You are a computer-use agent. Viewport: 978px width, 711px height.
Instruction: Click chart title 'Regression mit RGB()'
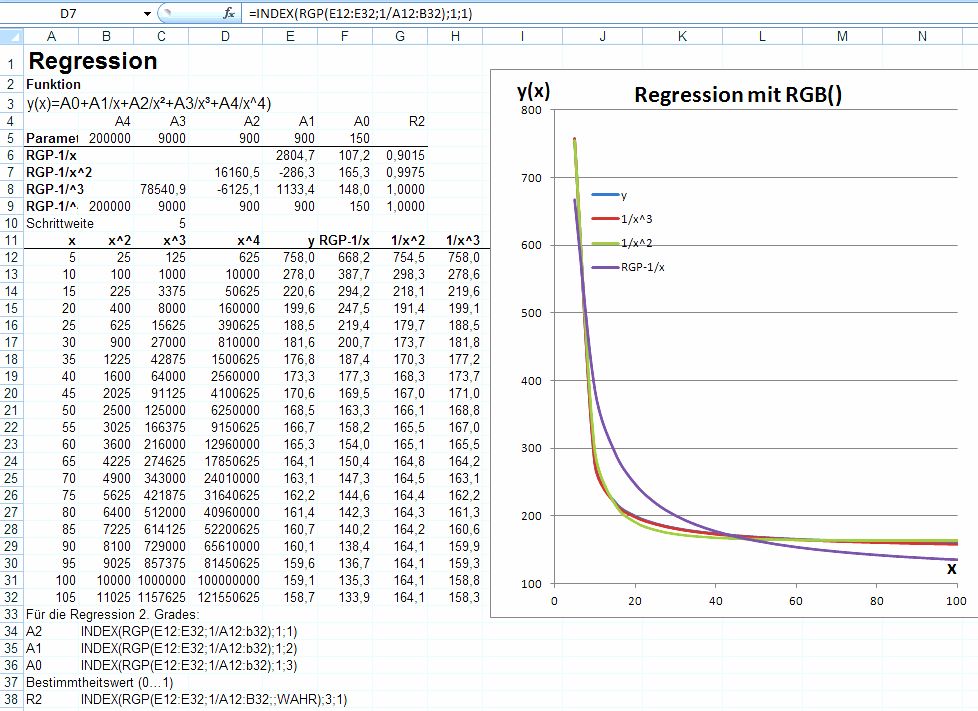(x=738, y=95)
